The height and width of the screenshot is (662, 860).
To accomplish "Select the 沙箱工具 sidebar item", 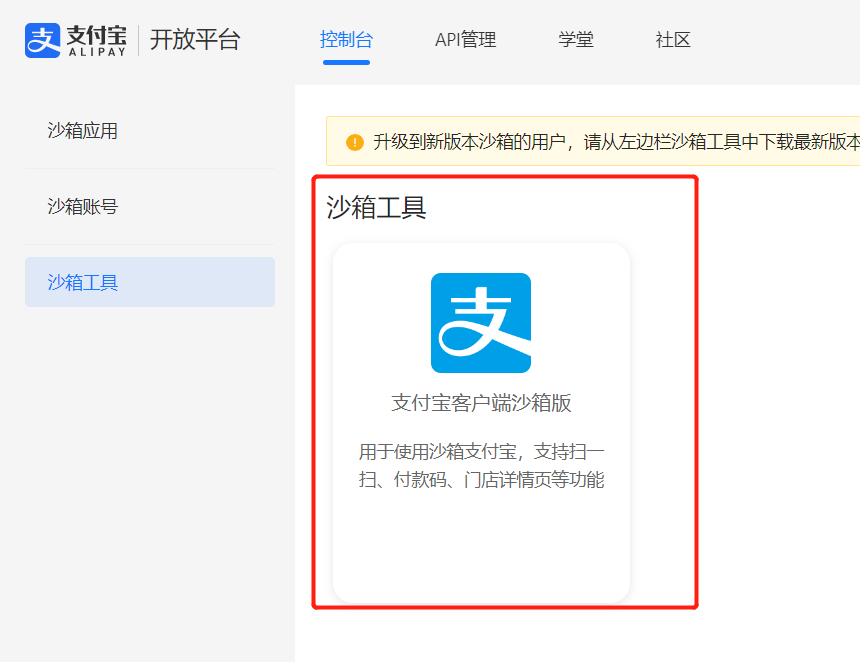I will [x=150, y=282].
